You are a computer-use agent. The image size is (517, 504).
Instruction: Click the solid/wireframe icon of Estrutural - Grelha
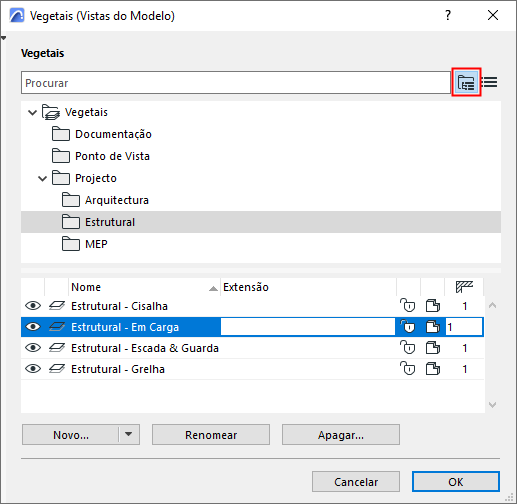tap(433, 369)
